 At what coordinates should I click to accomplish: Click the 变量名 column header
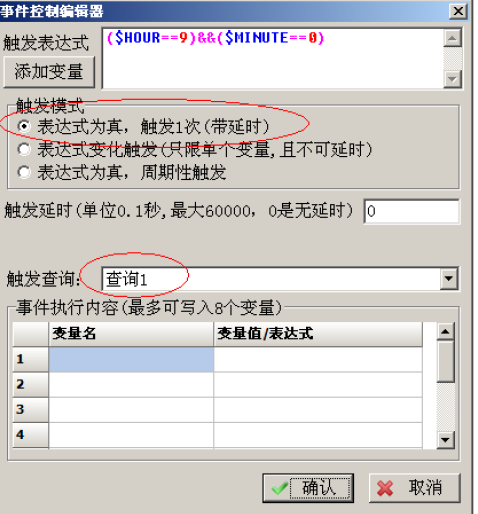click(x=131, y=334)
